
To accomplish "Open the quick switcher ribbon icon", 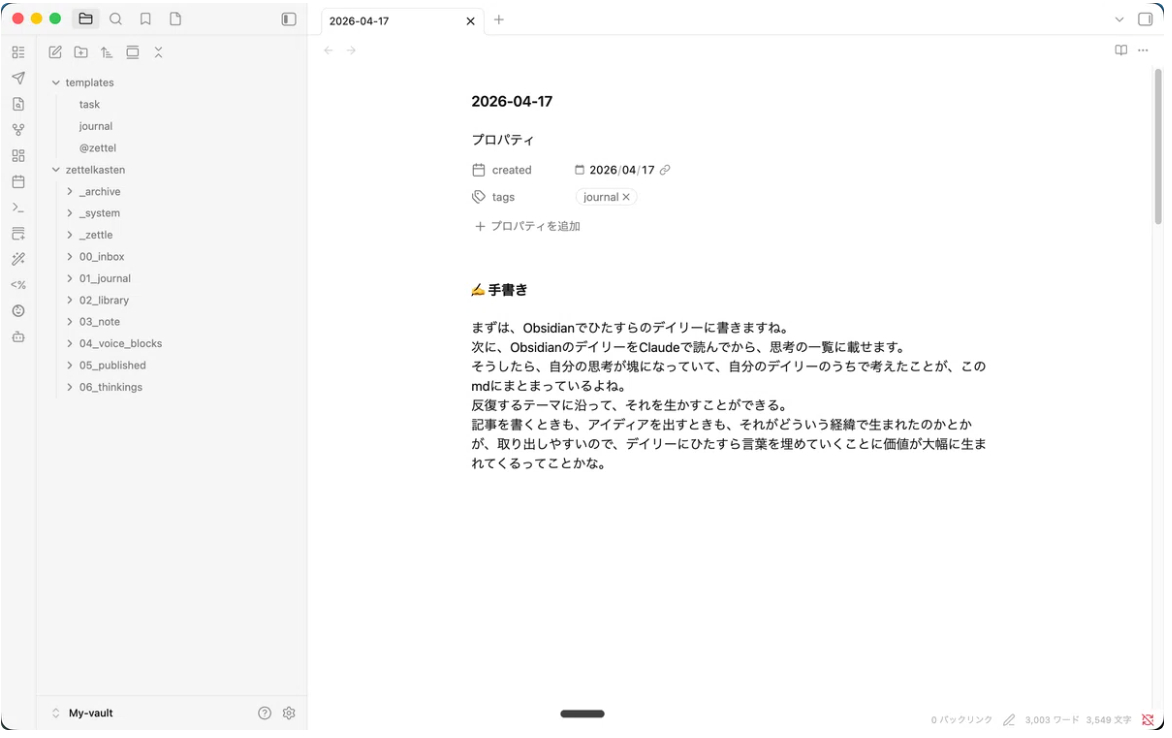I will coord(19,52).
